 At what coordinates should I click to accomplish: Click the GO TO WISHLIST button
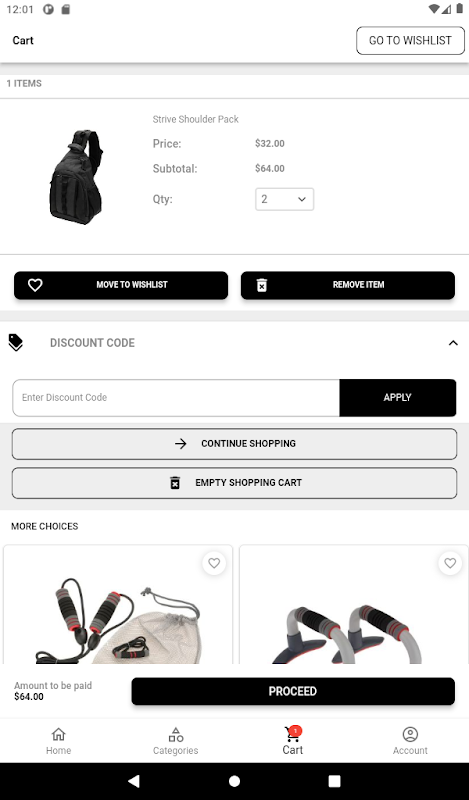[410, 40]
